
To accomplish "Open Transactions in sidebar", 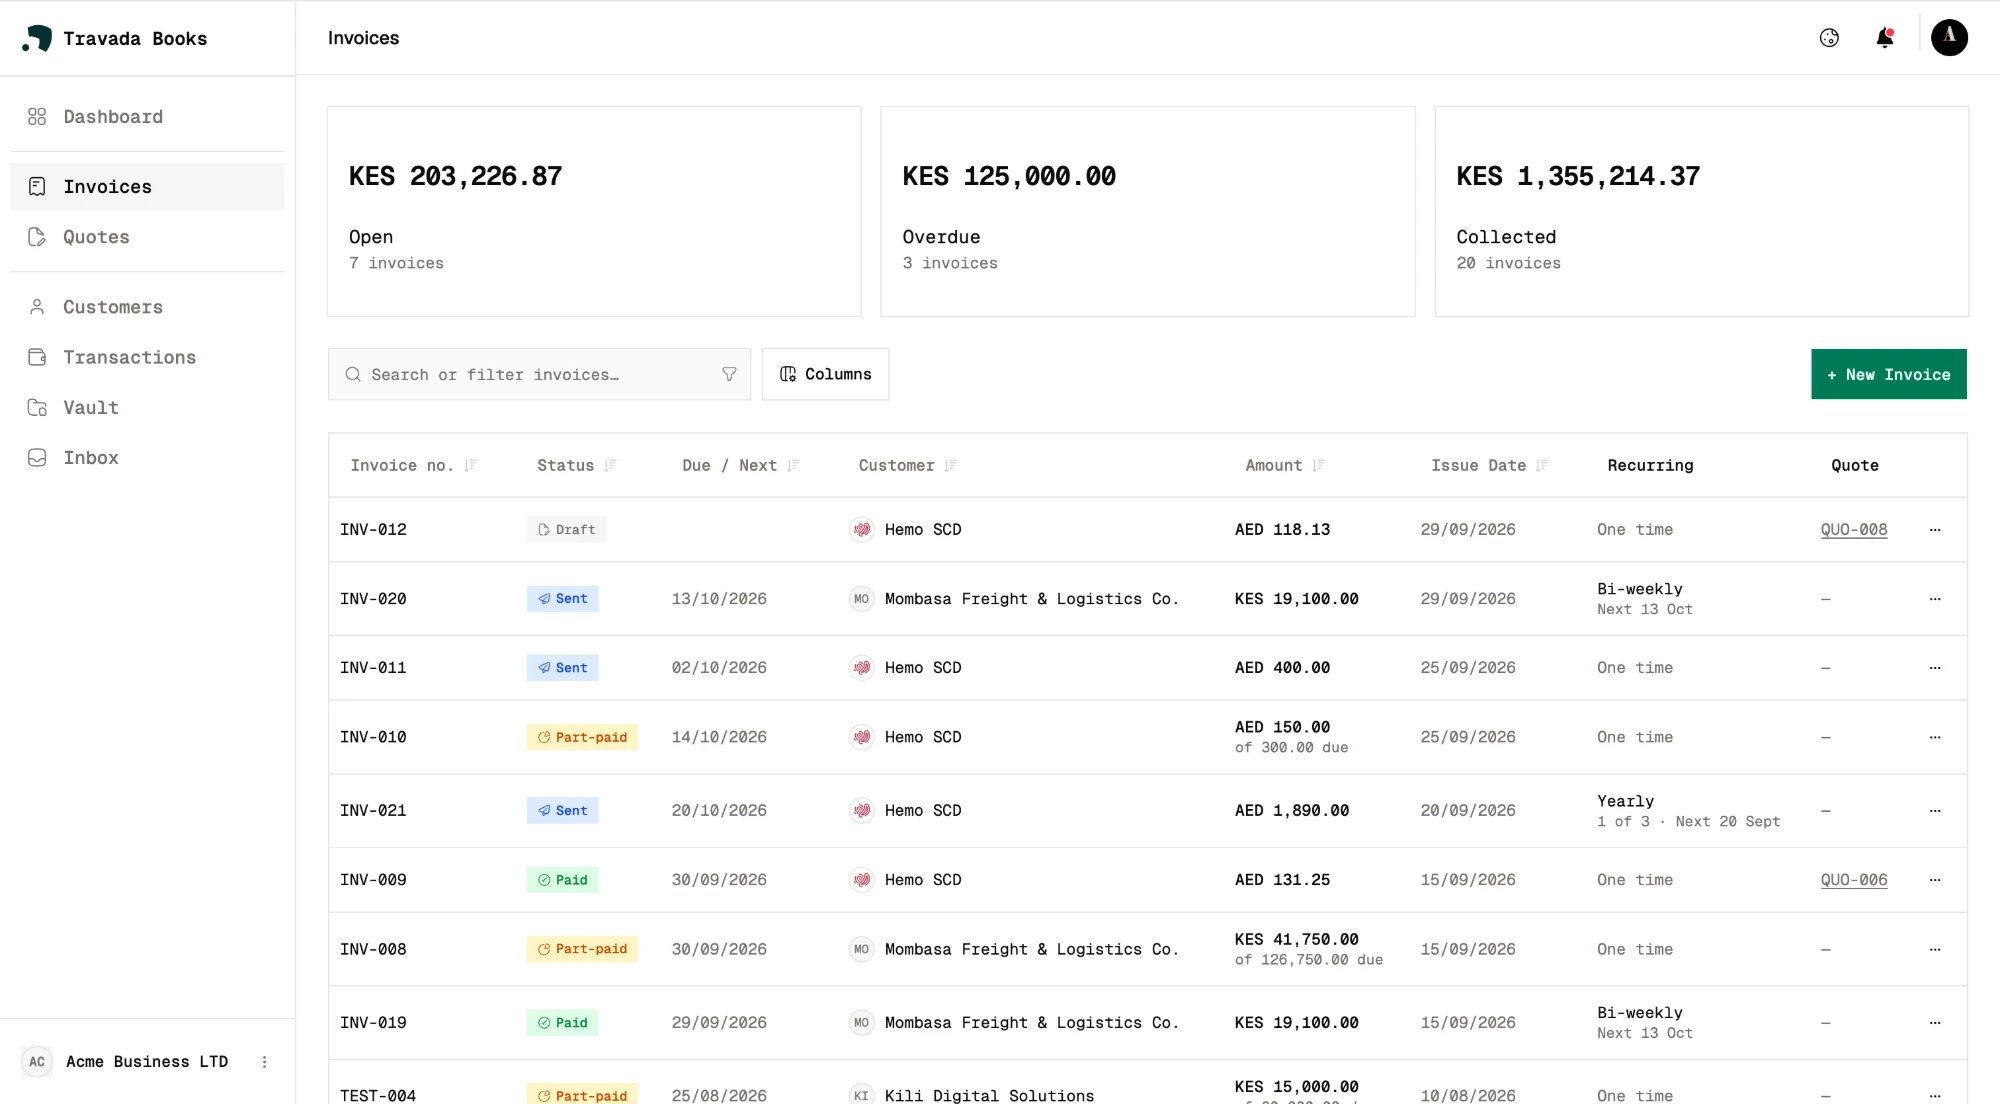I will 147,357.
